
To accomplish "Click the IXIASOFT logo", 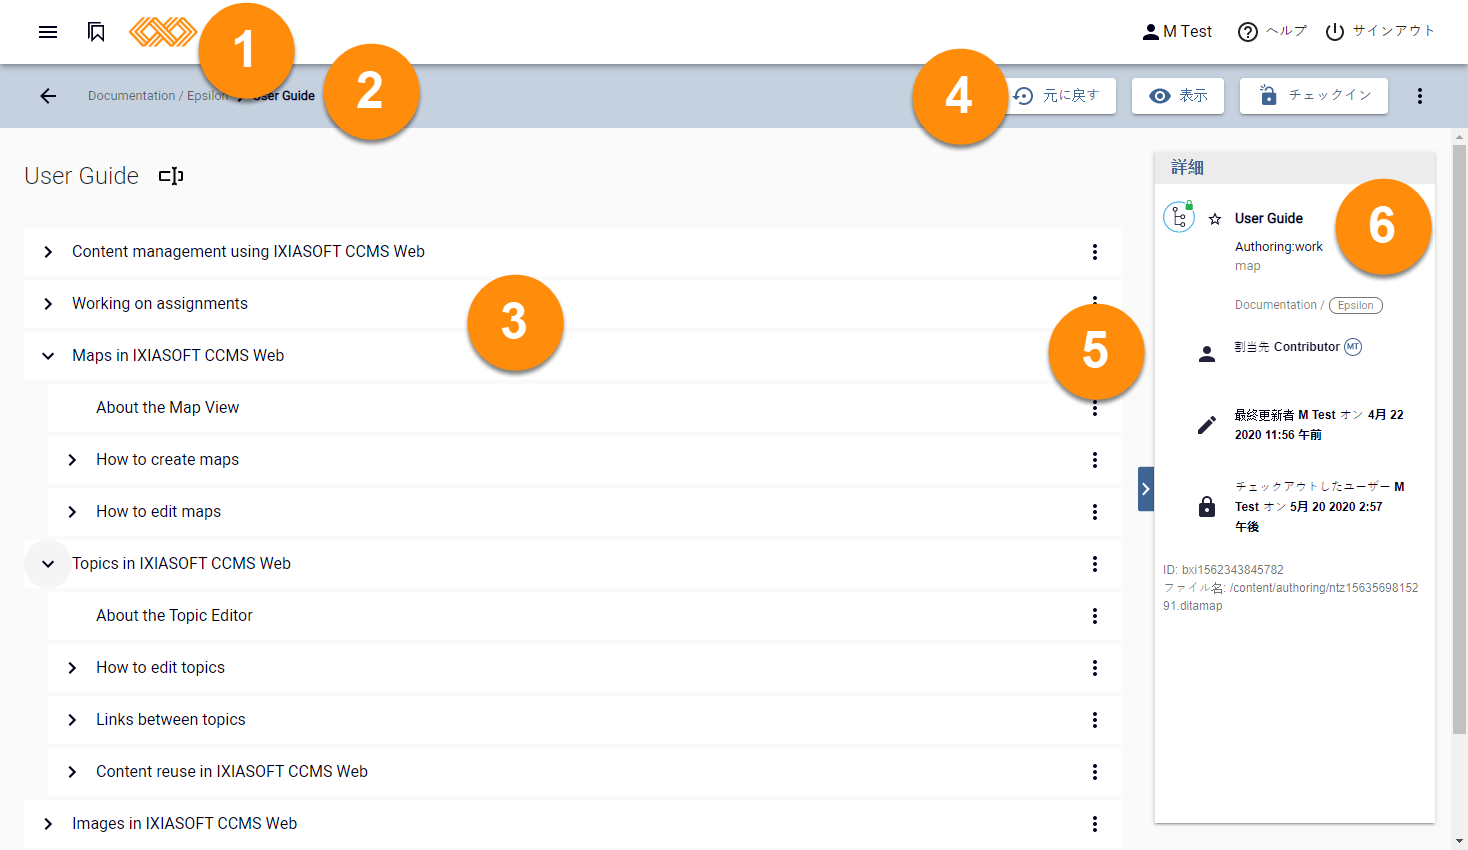I will [163, 32].
